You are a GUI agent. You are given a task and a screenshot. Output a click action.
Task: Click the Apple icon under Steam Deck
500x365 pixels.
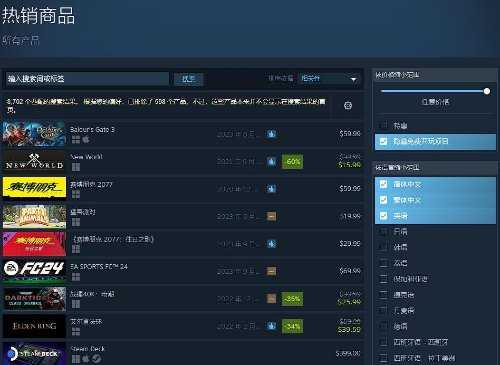[86, 359]
